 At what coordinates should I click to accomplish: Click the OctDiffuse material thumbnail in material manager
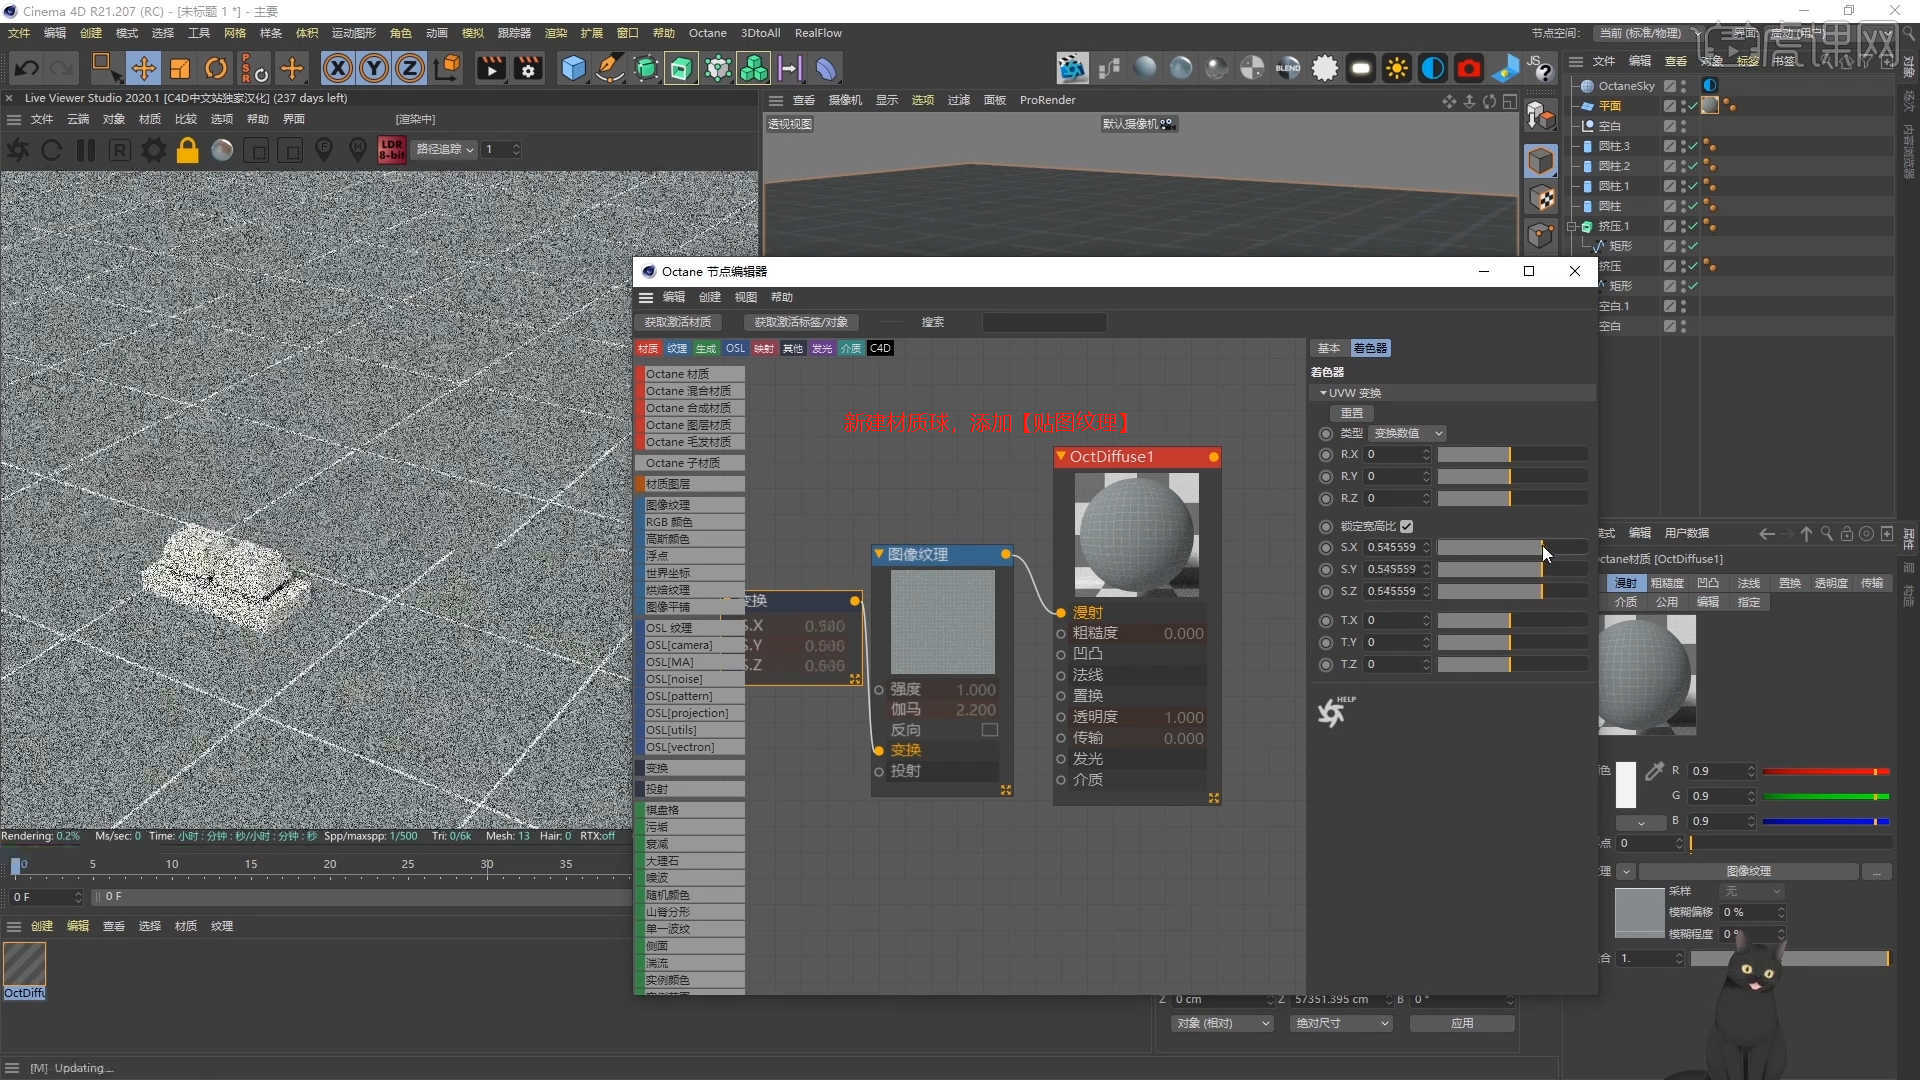24,964
